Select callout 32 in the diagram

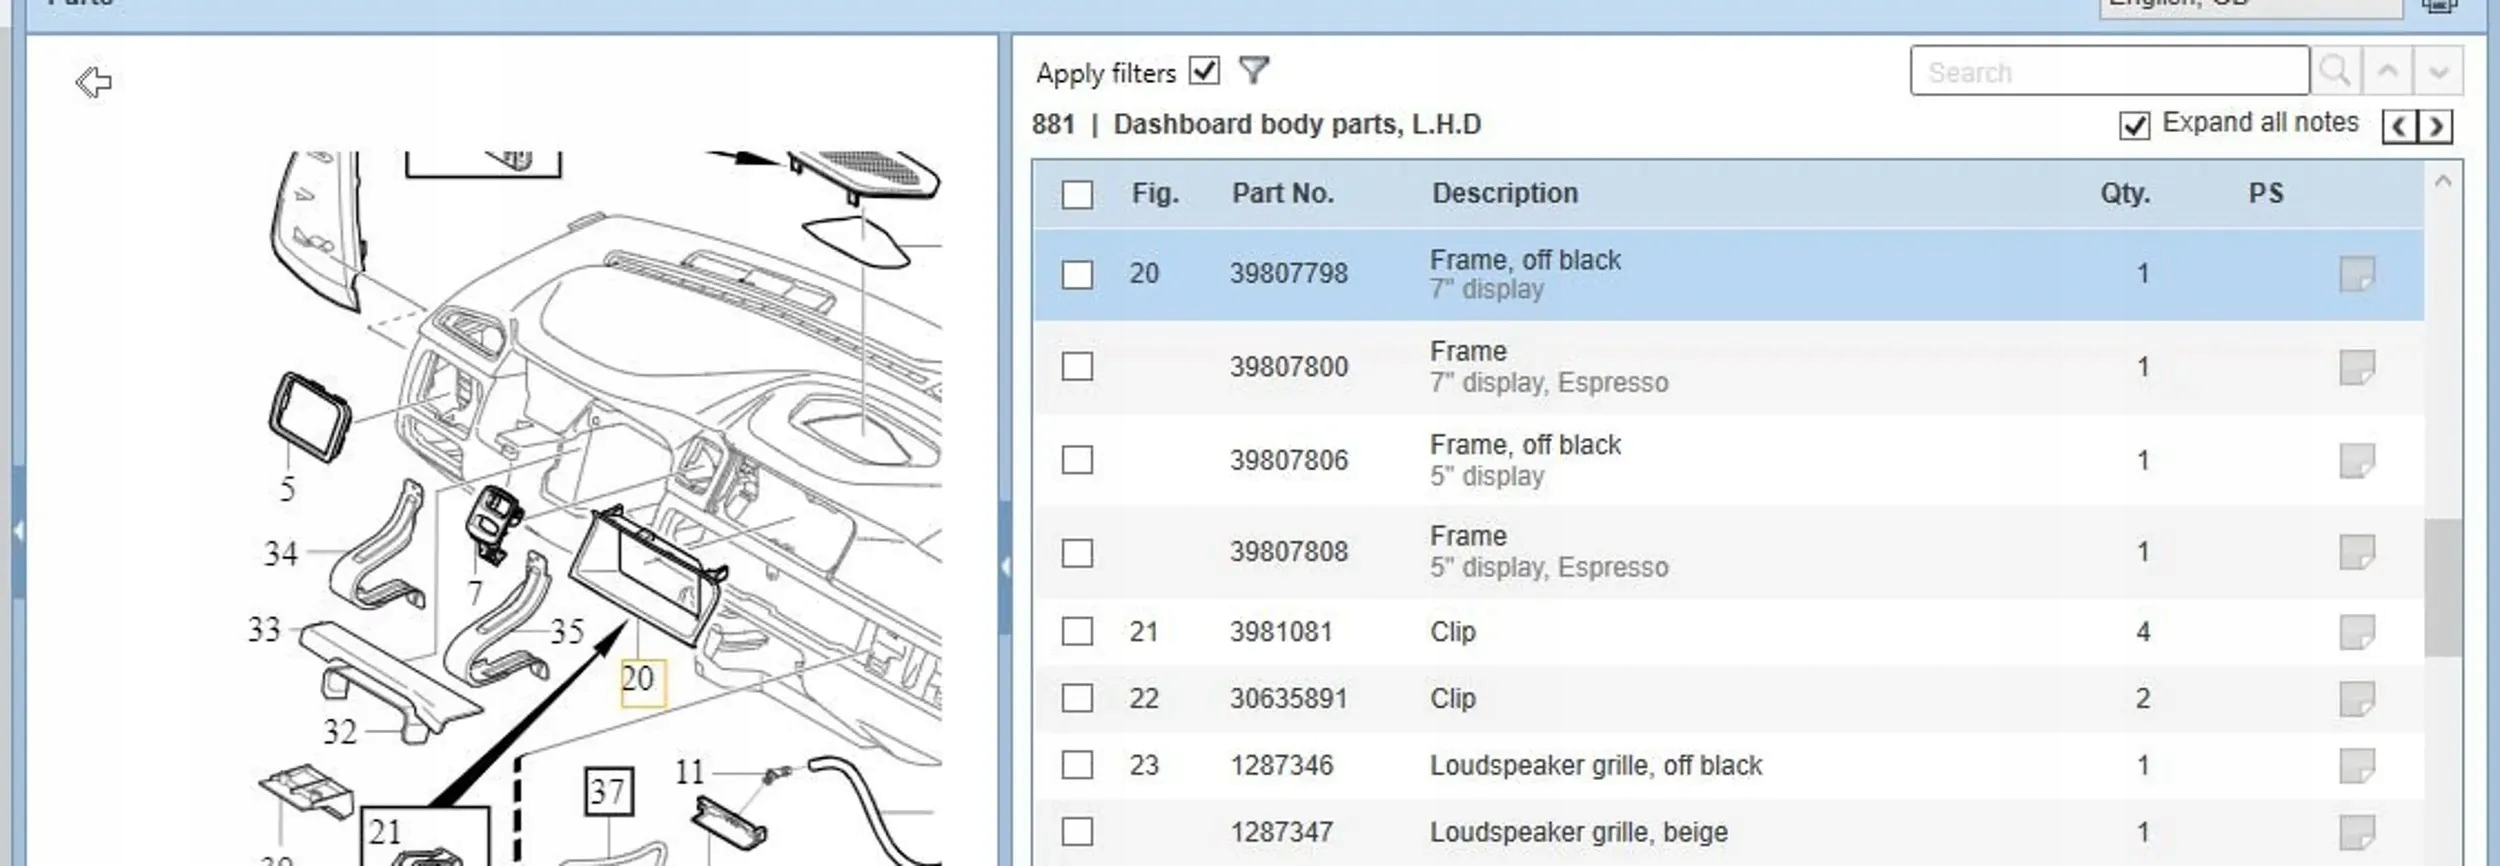pyautogui.click(x=340, y=733)
